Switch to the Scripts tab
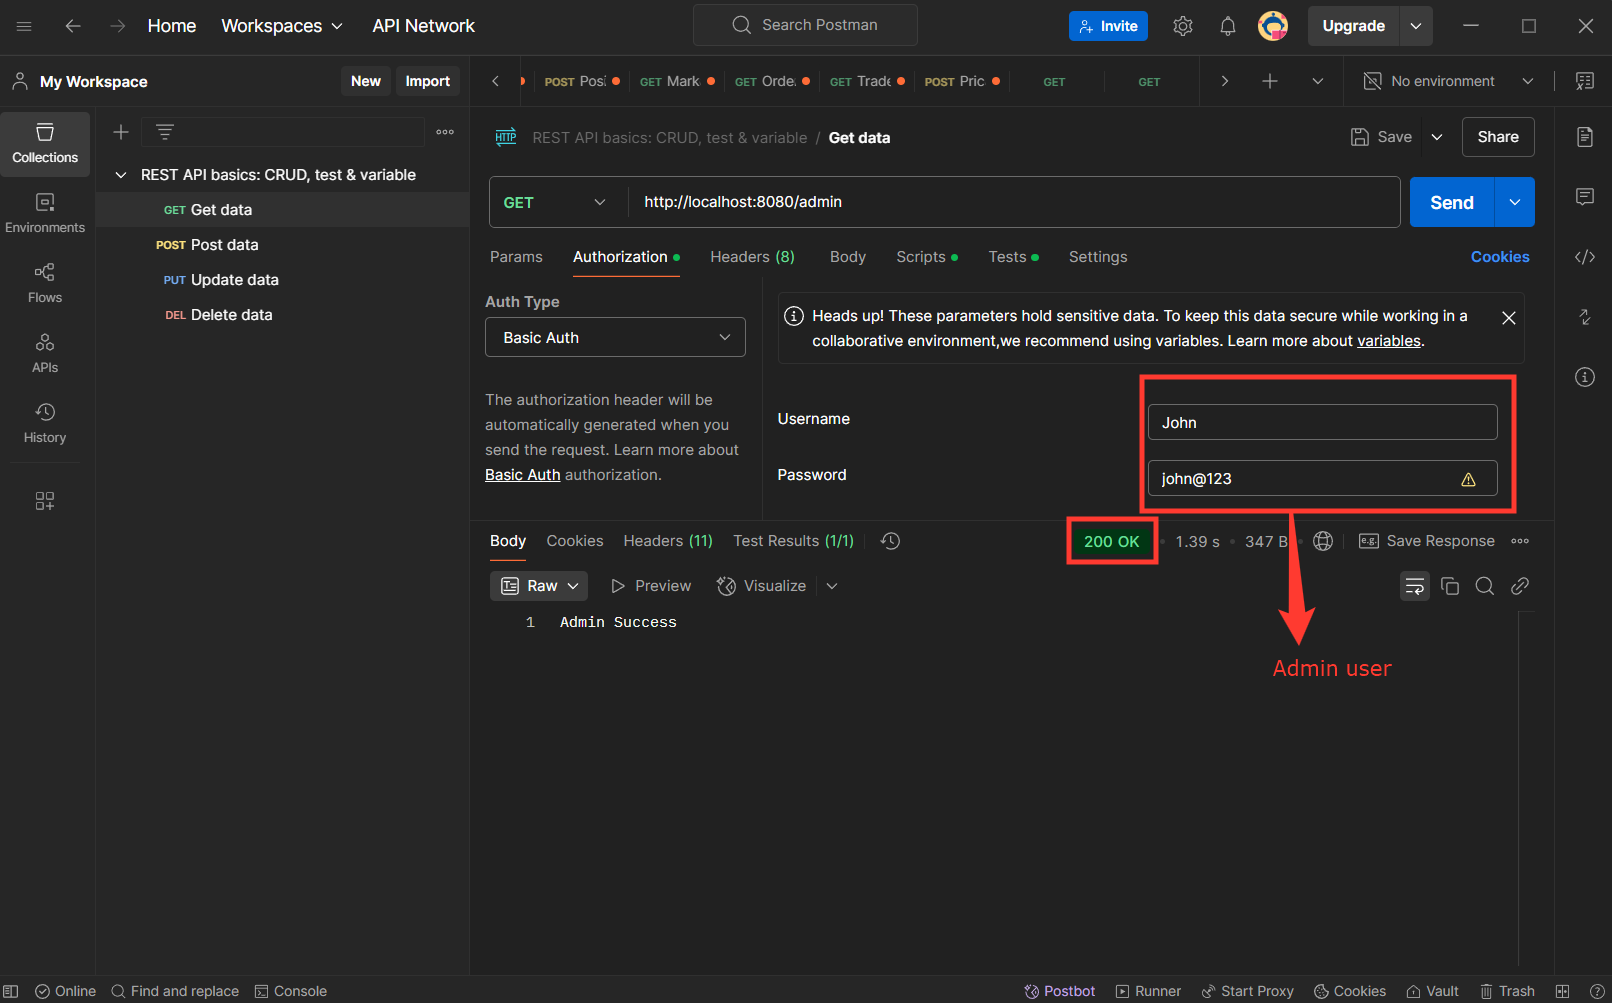Screen dimensions: 1612x1003 (927, 257)
